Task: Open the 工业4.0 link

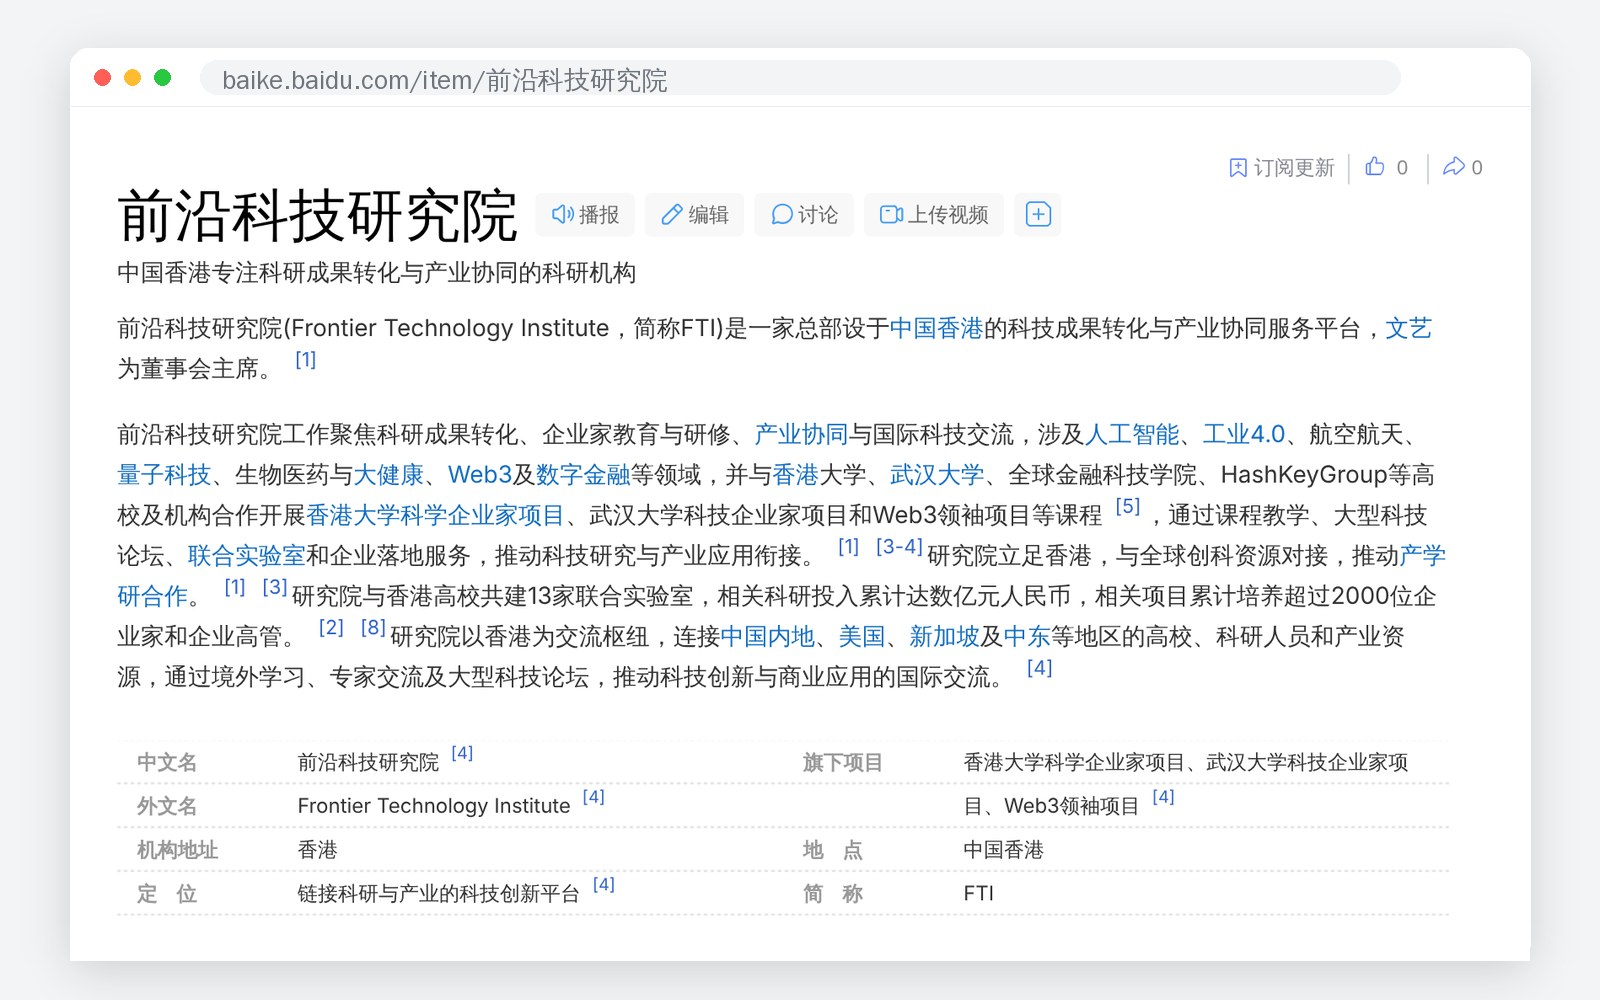Action: (x=1243, y=434)
